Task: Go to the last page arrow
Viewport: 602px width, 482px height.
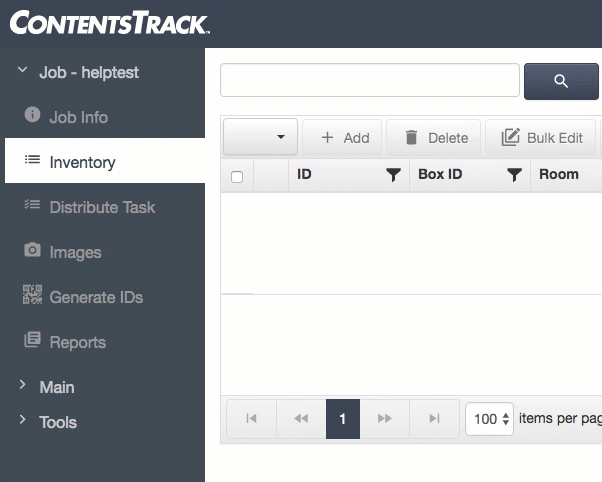Action: tap(434, 418)
